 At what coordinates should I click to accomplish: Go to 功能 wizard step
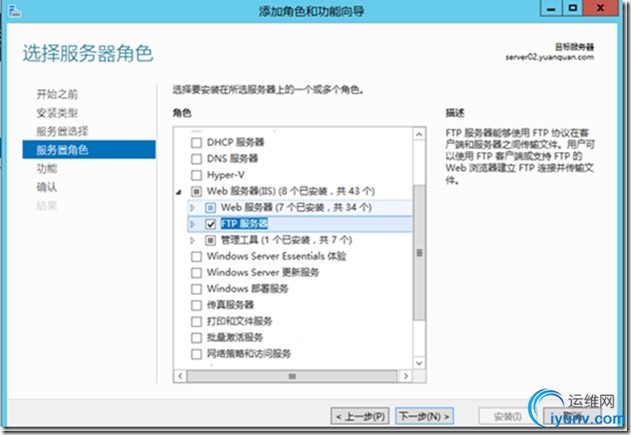click(47, 168)
